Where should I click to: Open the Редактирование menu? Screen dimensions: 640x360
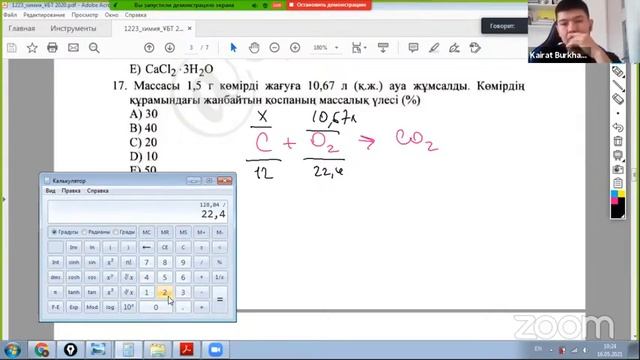44,15
